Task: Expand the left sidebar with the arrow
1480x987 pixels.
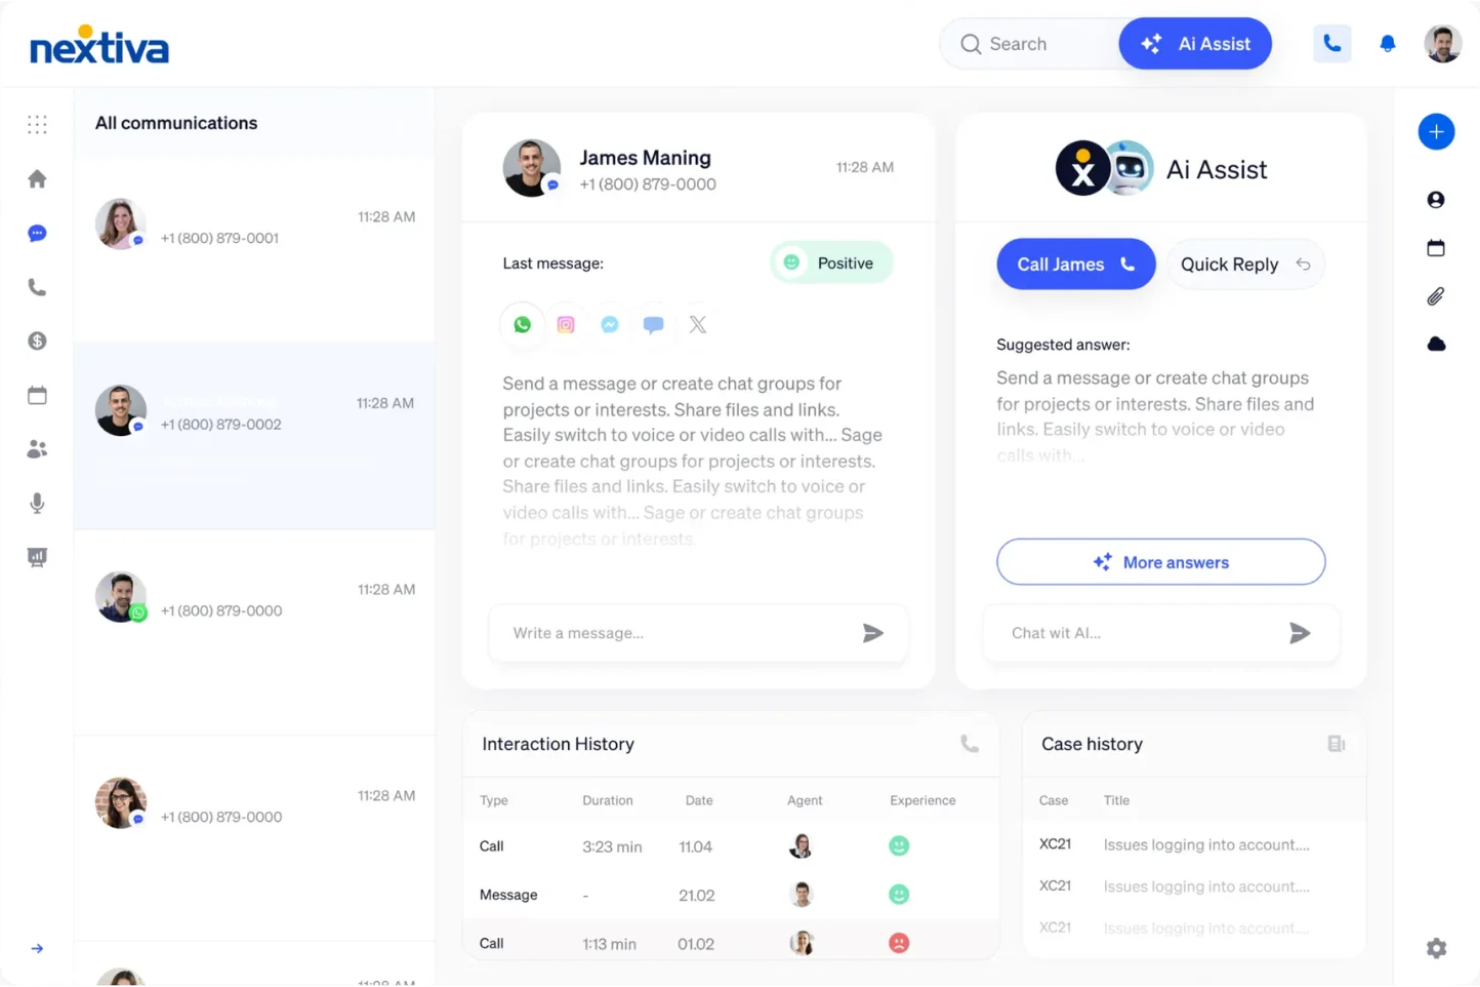Action: tap(37, 948)
